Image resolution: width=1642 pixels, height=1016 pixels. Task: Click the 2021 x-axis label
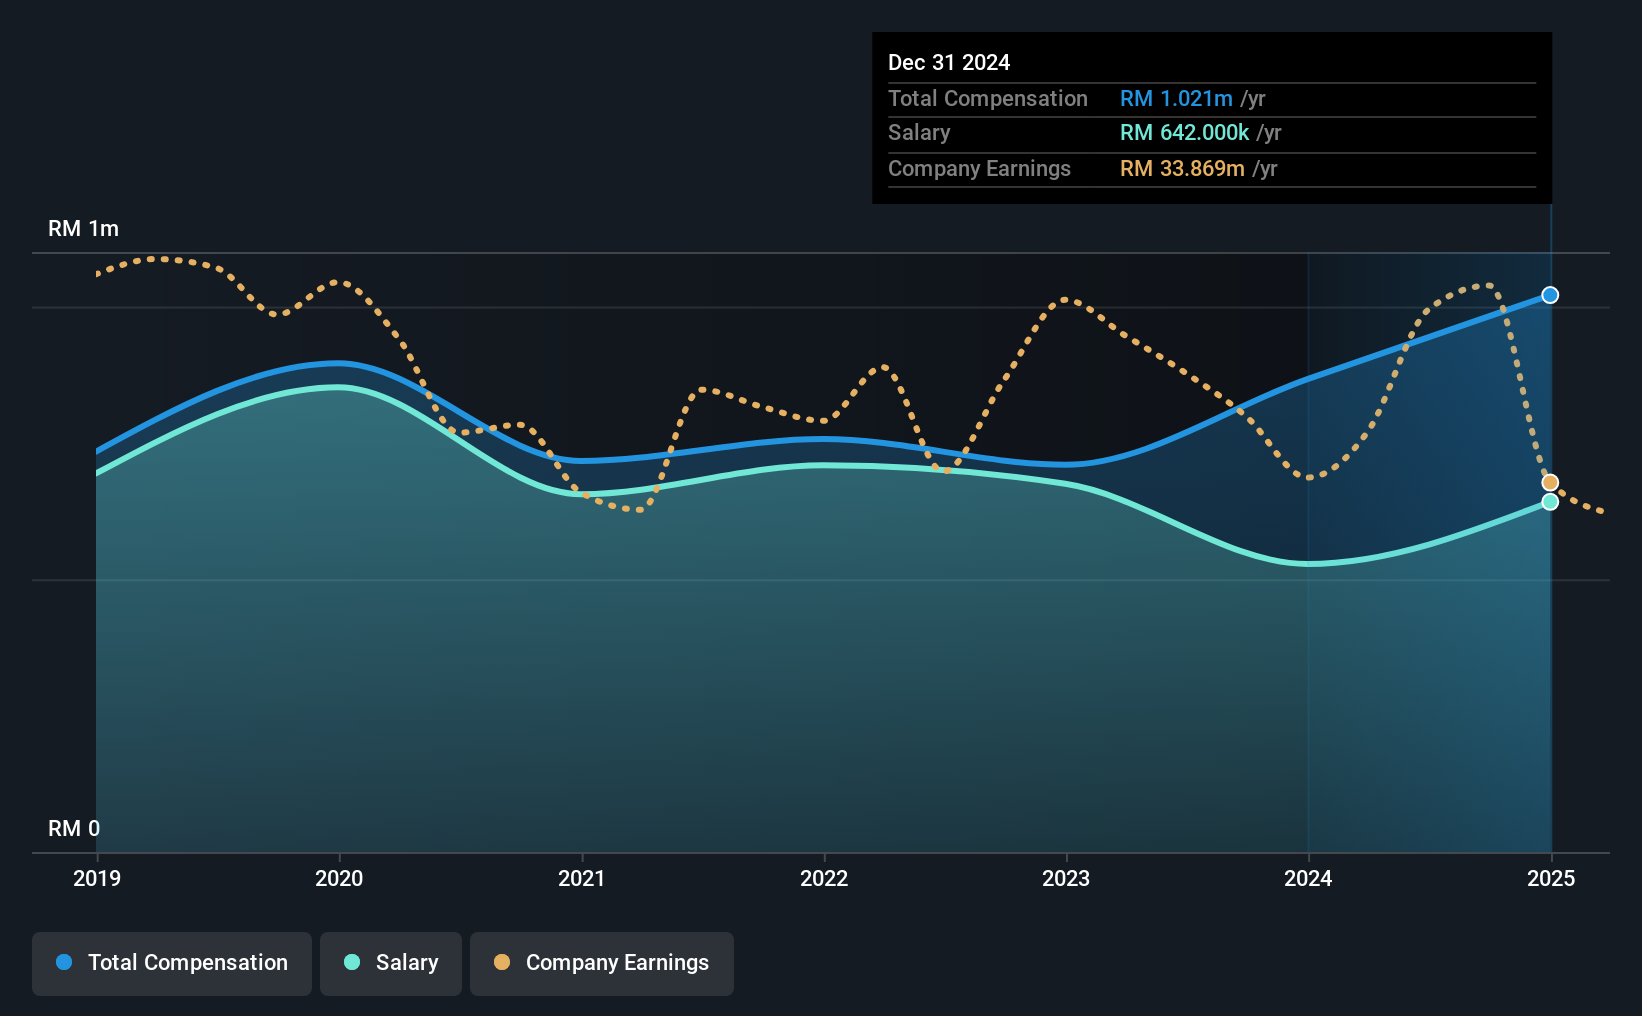(582, 878)
